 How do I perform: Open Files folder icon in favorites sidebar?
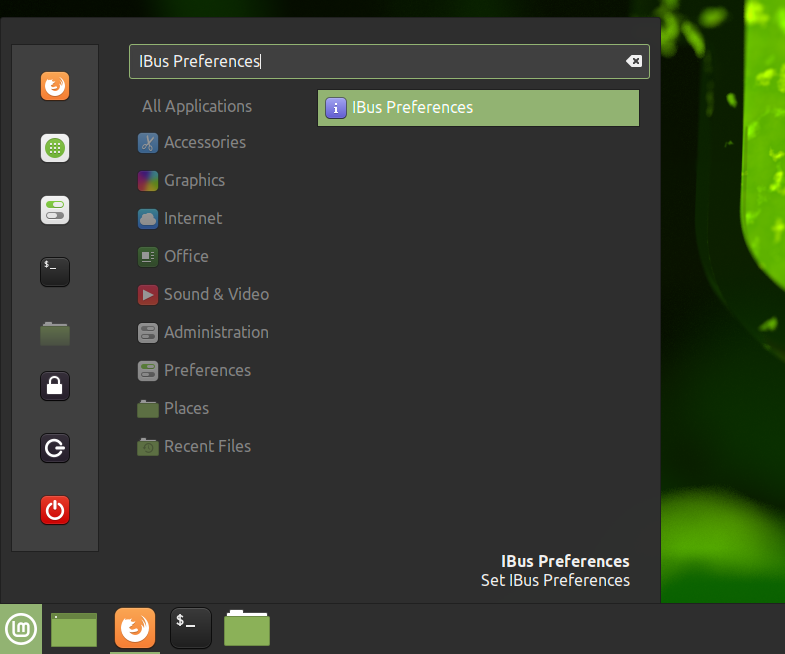pyautogui.click(x=55, y=334)
